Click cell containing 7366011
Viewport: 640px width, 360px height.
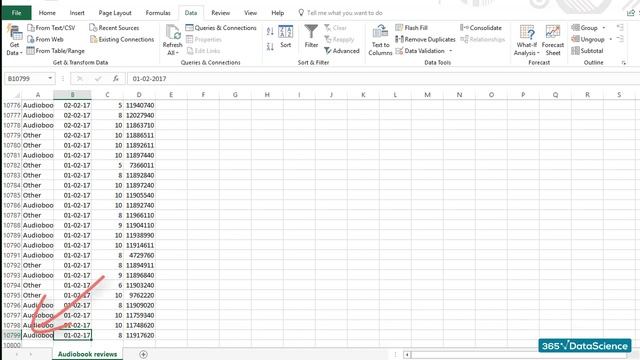[x=139, y=165]
